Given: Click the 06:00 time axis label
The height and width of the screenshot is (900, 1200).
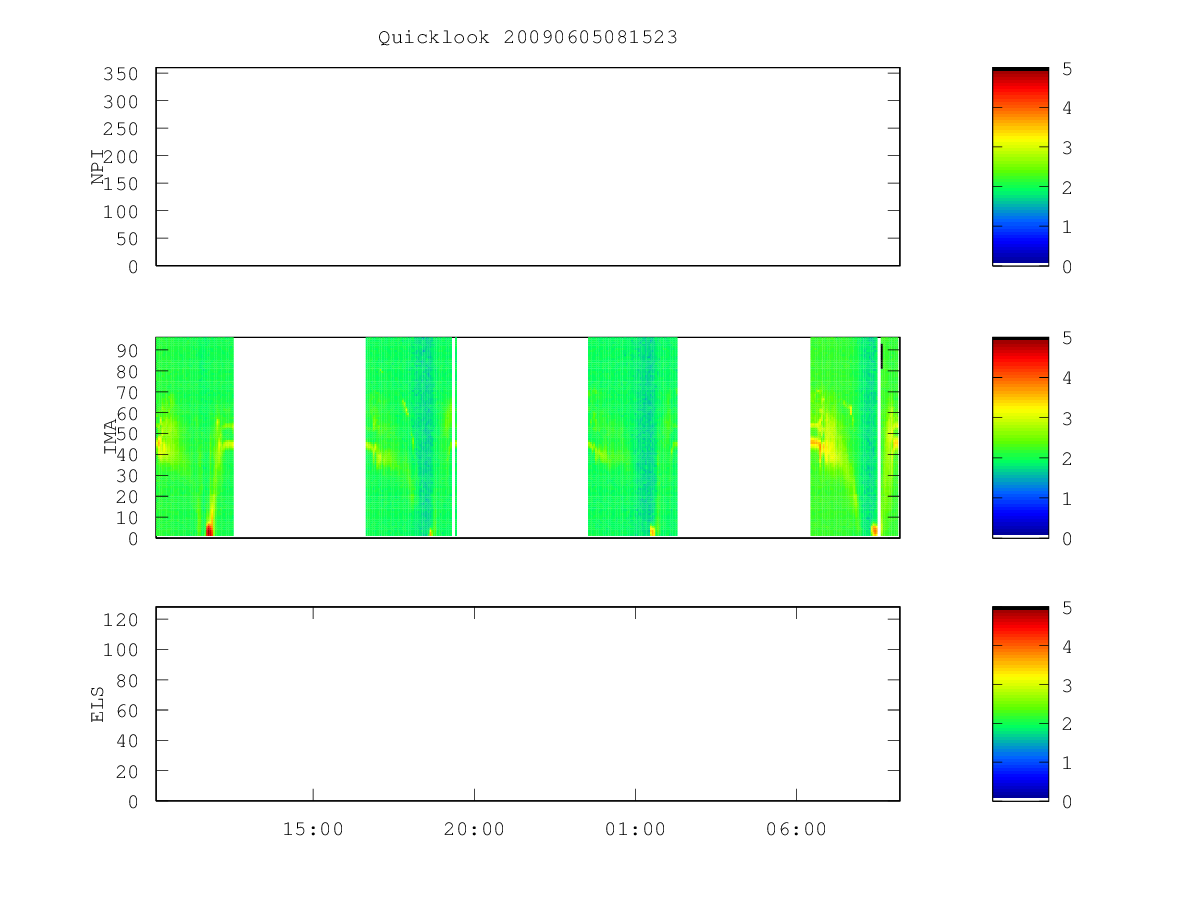Looking at the screenshot, I should 796,829.
